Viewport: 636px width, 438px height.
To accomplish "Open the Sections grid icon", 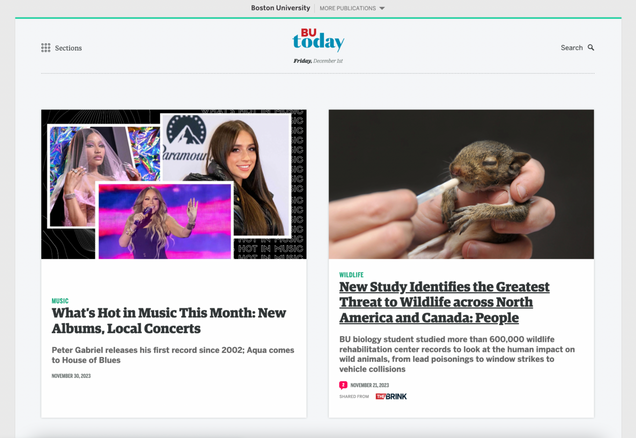I will 45,48.
